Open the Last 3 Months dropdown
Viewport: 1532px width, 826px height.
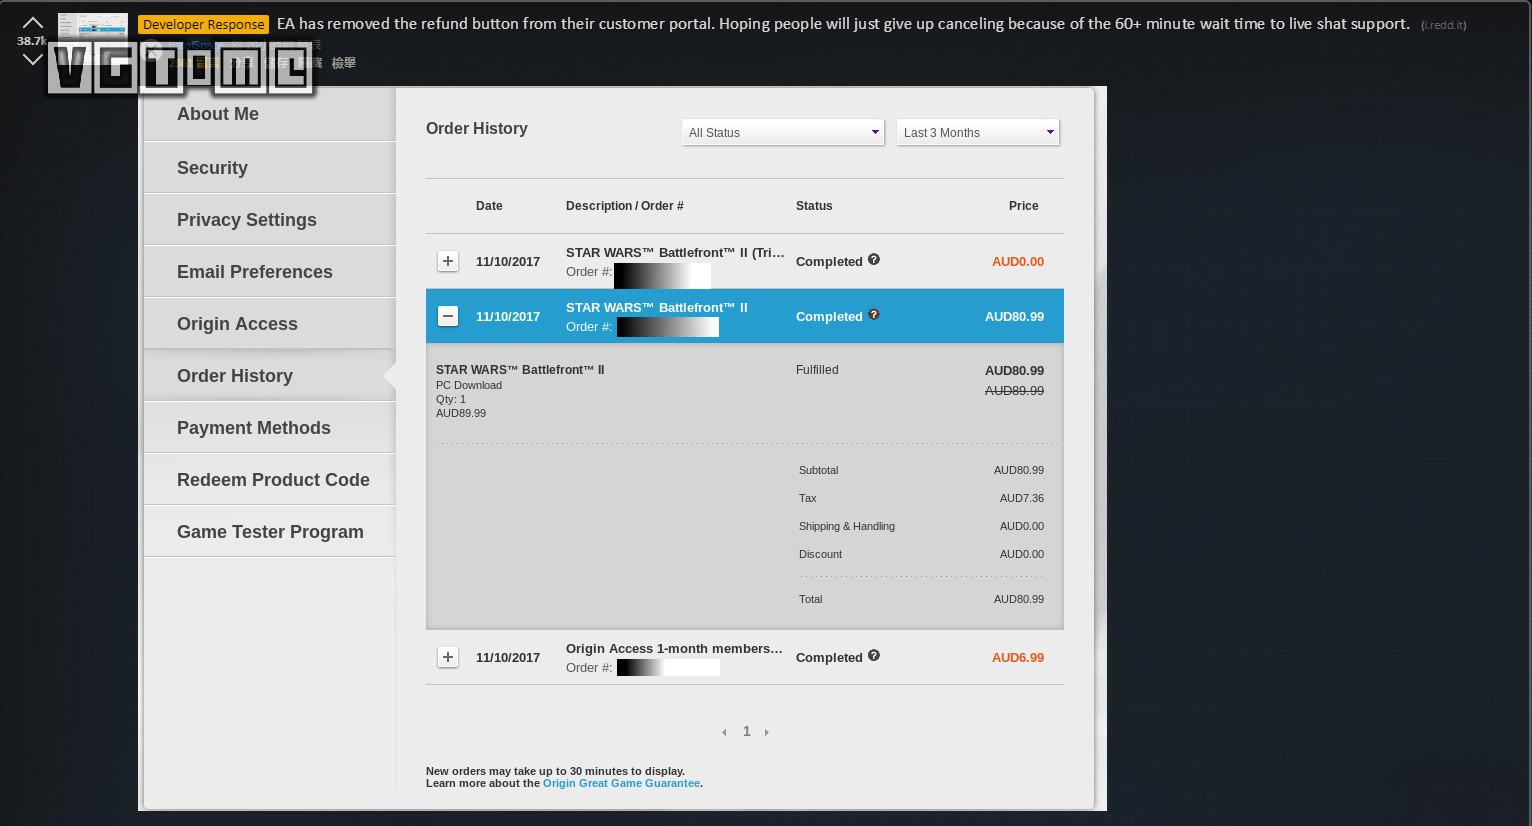[x=978, y=132]
